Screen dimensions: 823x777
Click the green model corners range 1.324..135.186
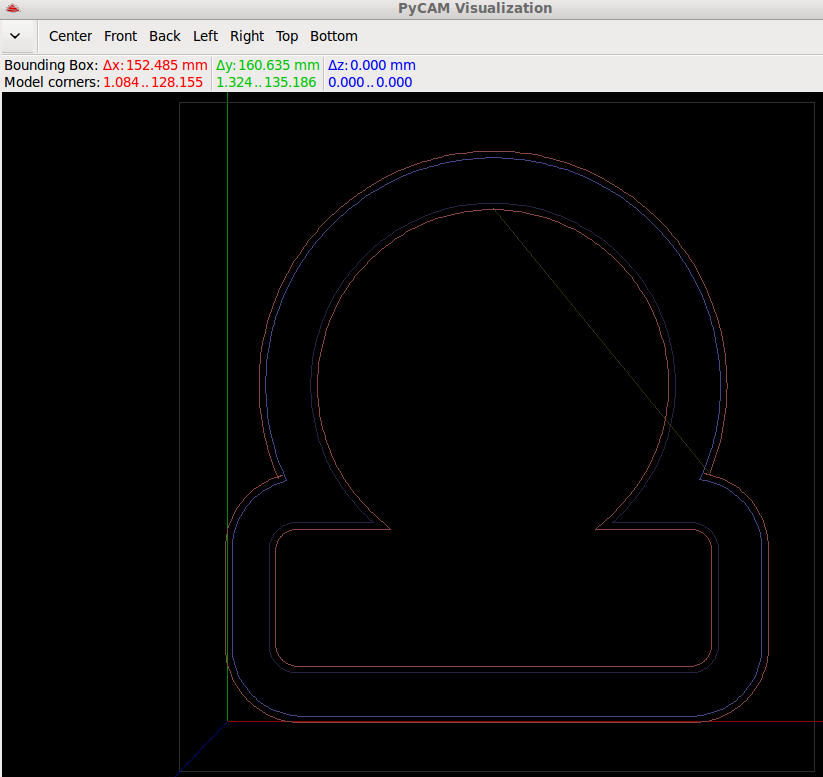point(266,82)
